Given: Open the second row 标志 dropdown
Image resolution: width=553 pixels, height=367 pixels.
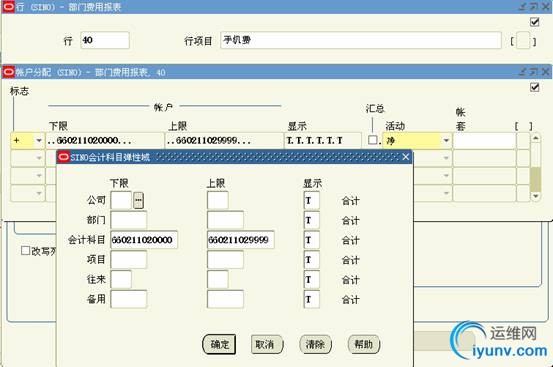Looking at the screenshot, I should pyautogui.click(x=39, y=158).
